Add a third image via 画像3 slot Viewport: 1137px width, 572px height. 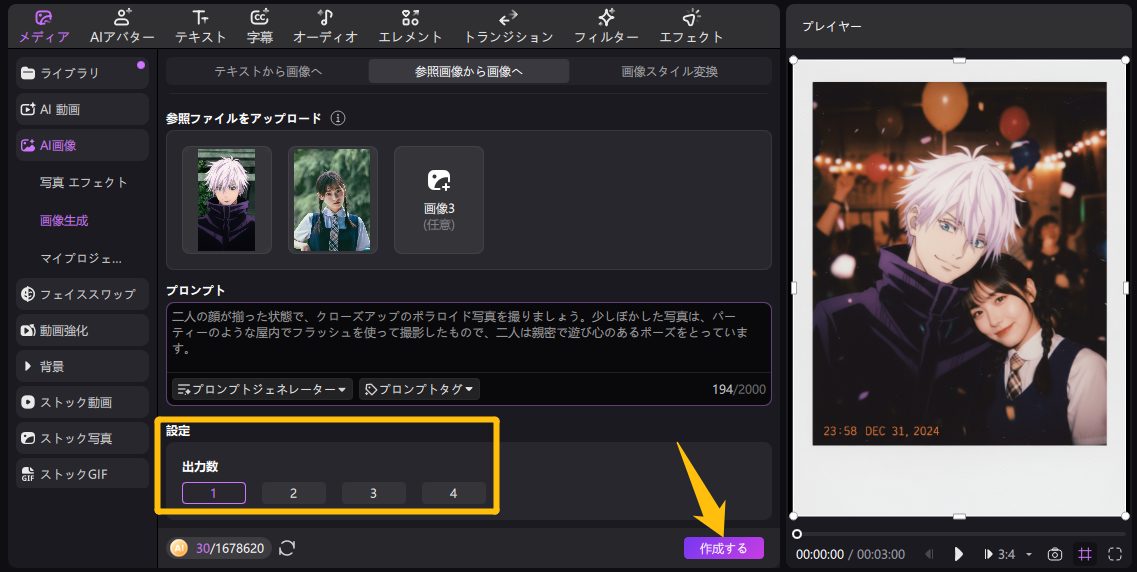[x=439, y=200]
